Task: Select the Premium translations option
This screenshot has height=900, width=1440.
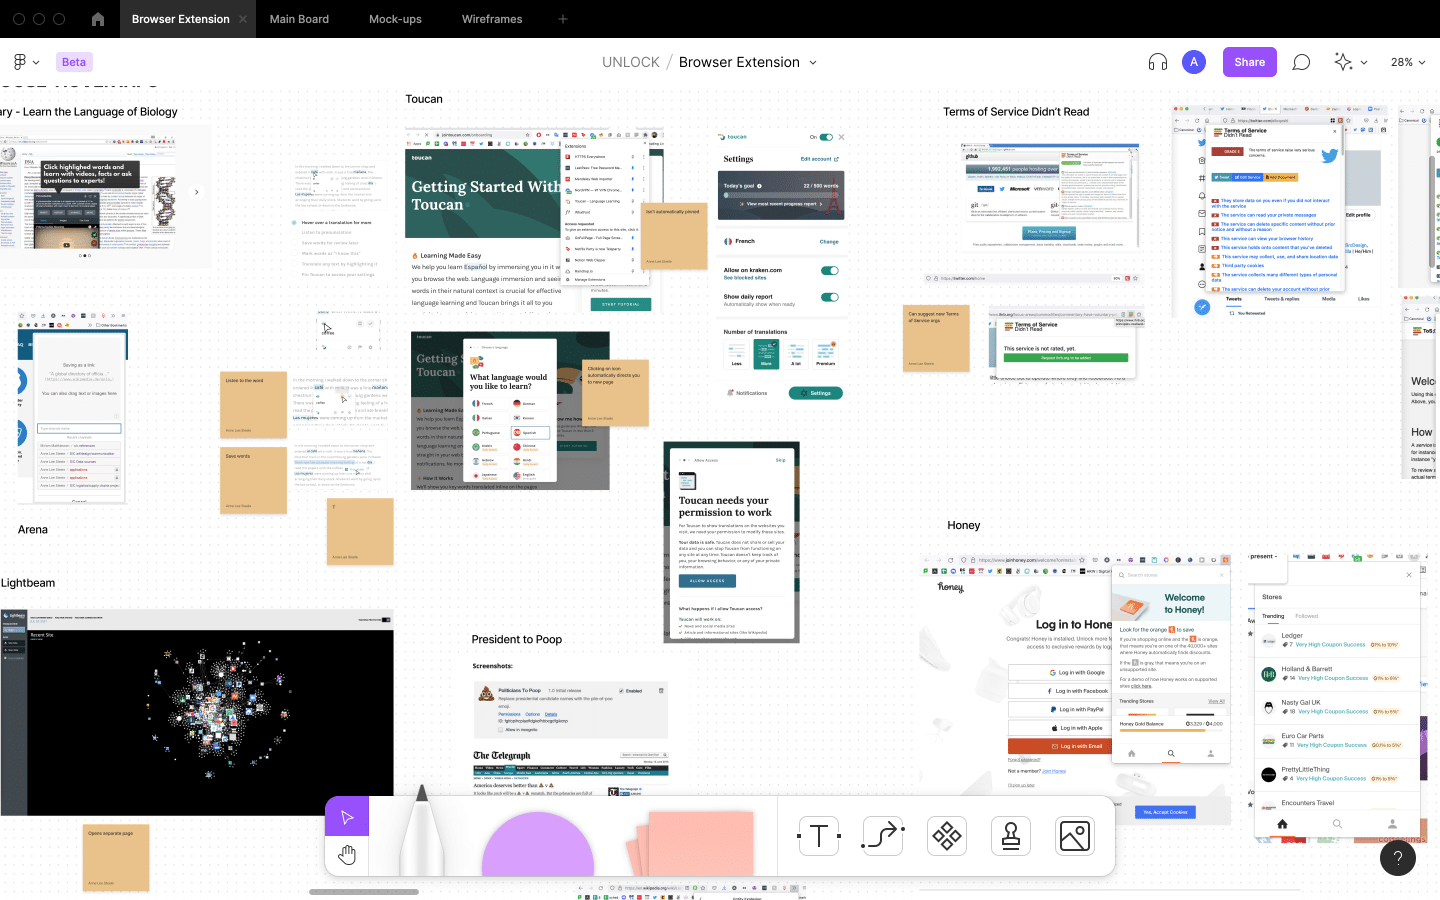Action: pyautogui.click(x=825, y=354)
